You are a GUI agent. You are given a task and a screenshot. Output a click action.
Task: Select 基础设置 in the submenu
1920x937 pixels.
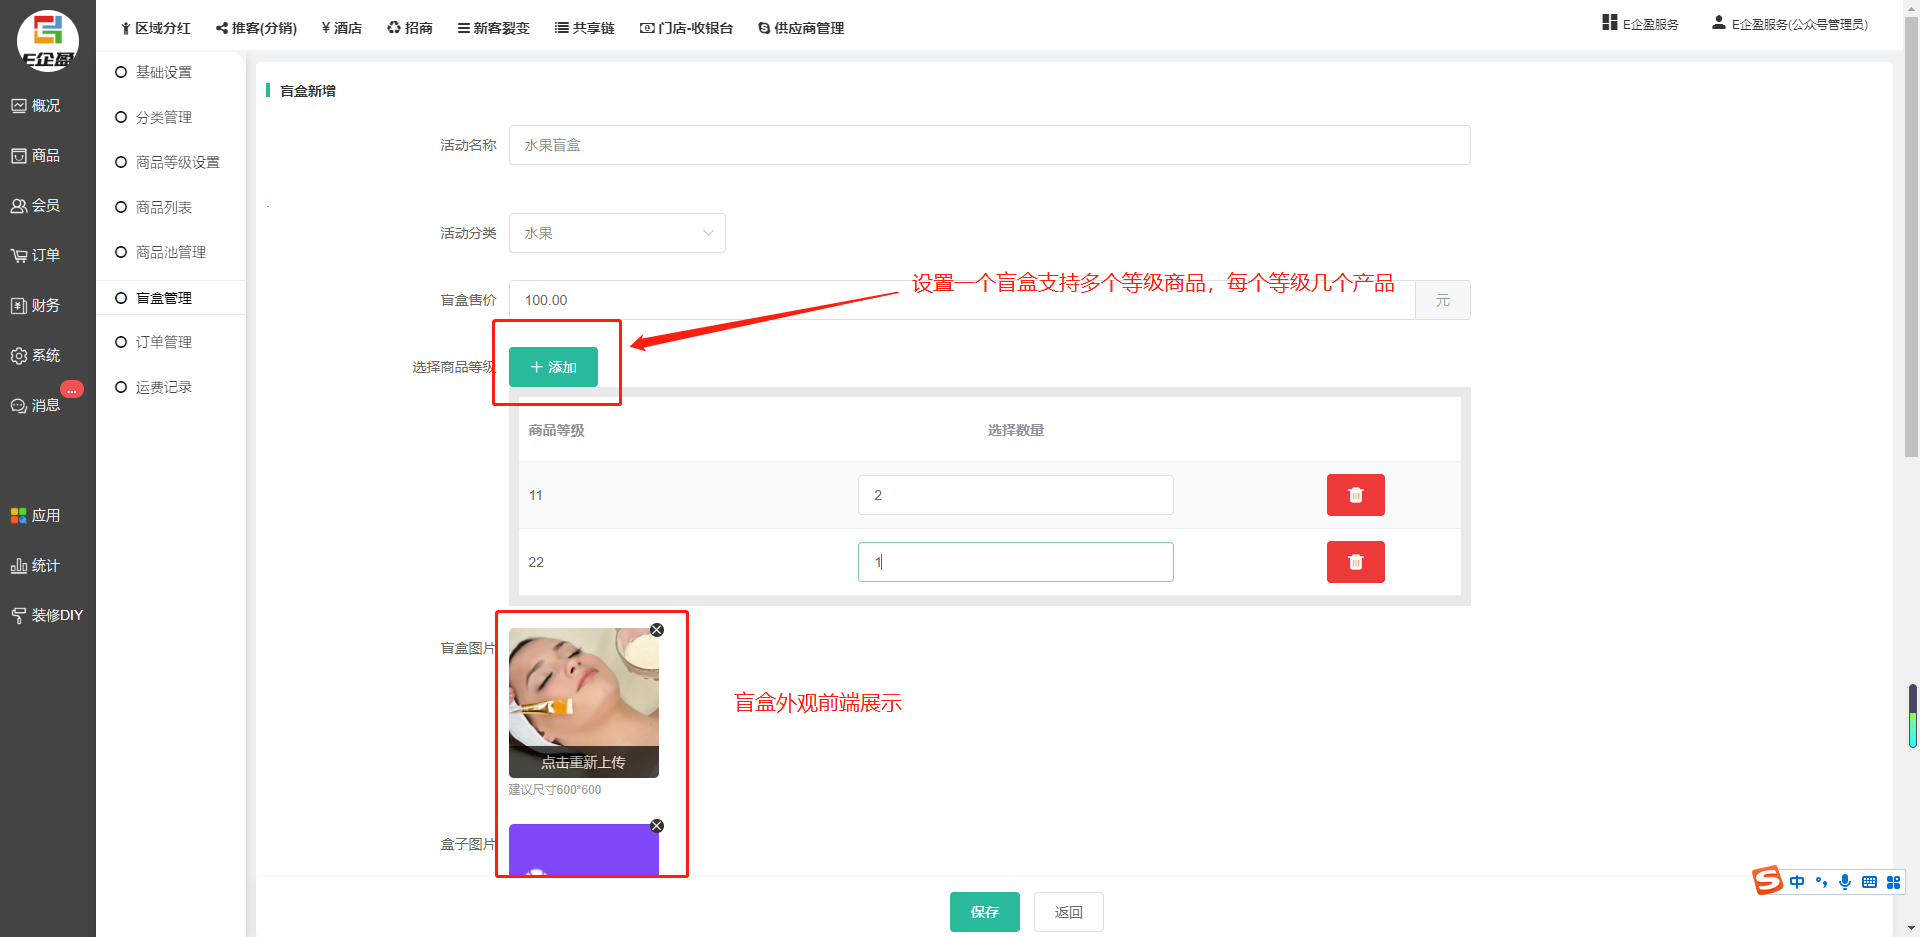(x=163, y=72)
